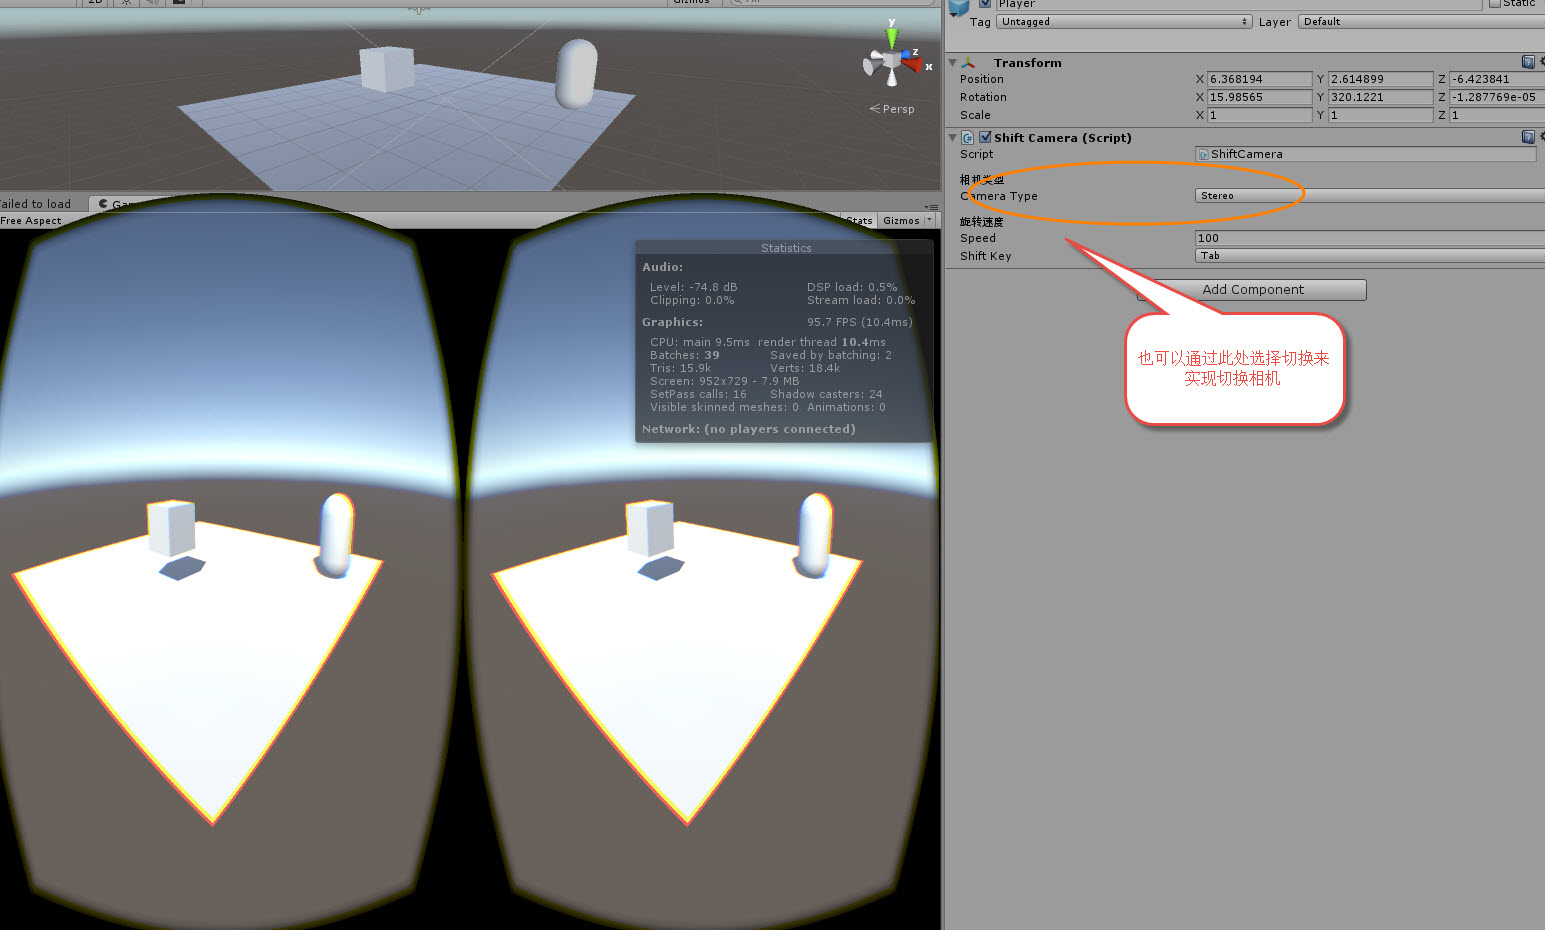
Task: Click the 'Shift Key' label
Action: pyautogui.click(x=986, y=256)
